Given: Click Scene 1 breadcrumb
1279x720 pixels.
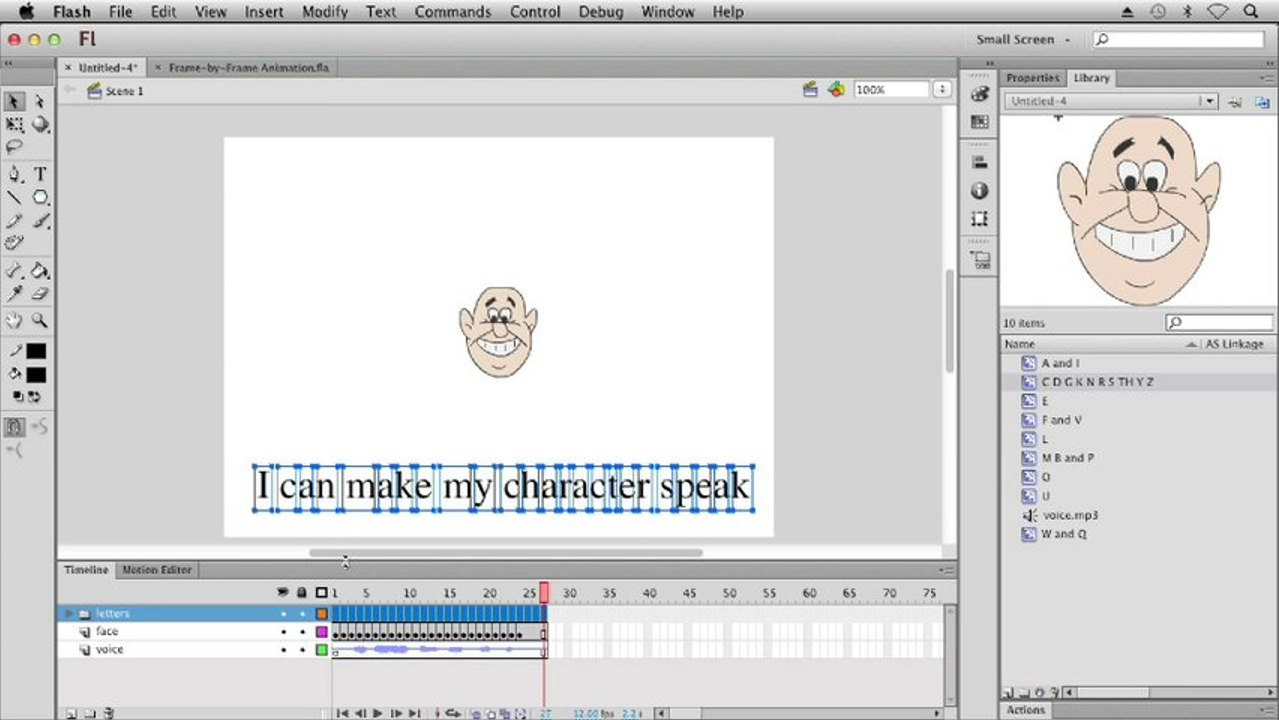Looking at the screenshot, I should point(124,91).
